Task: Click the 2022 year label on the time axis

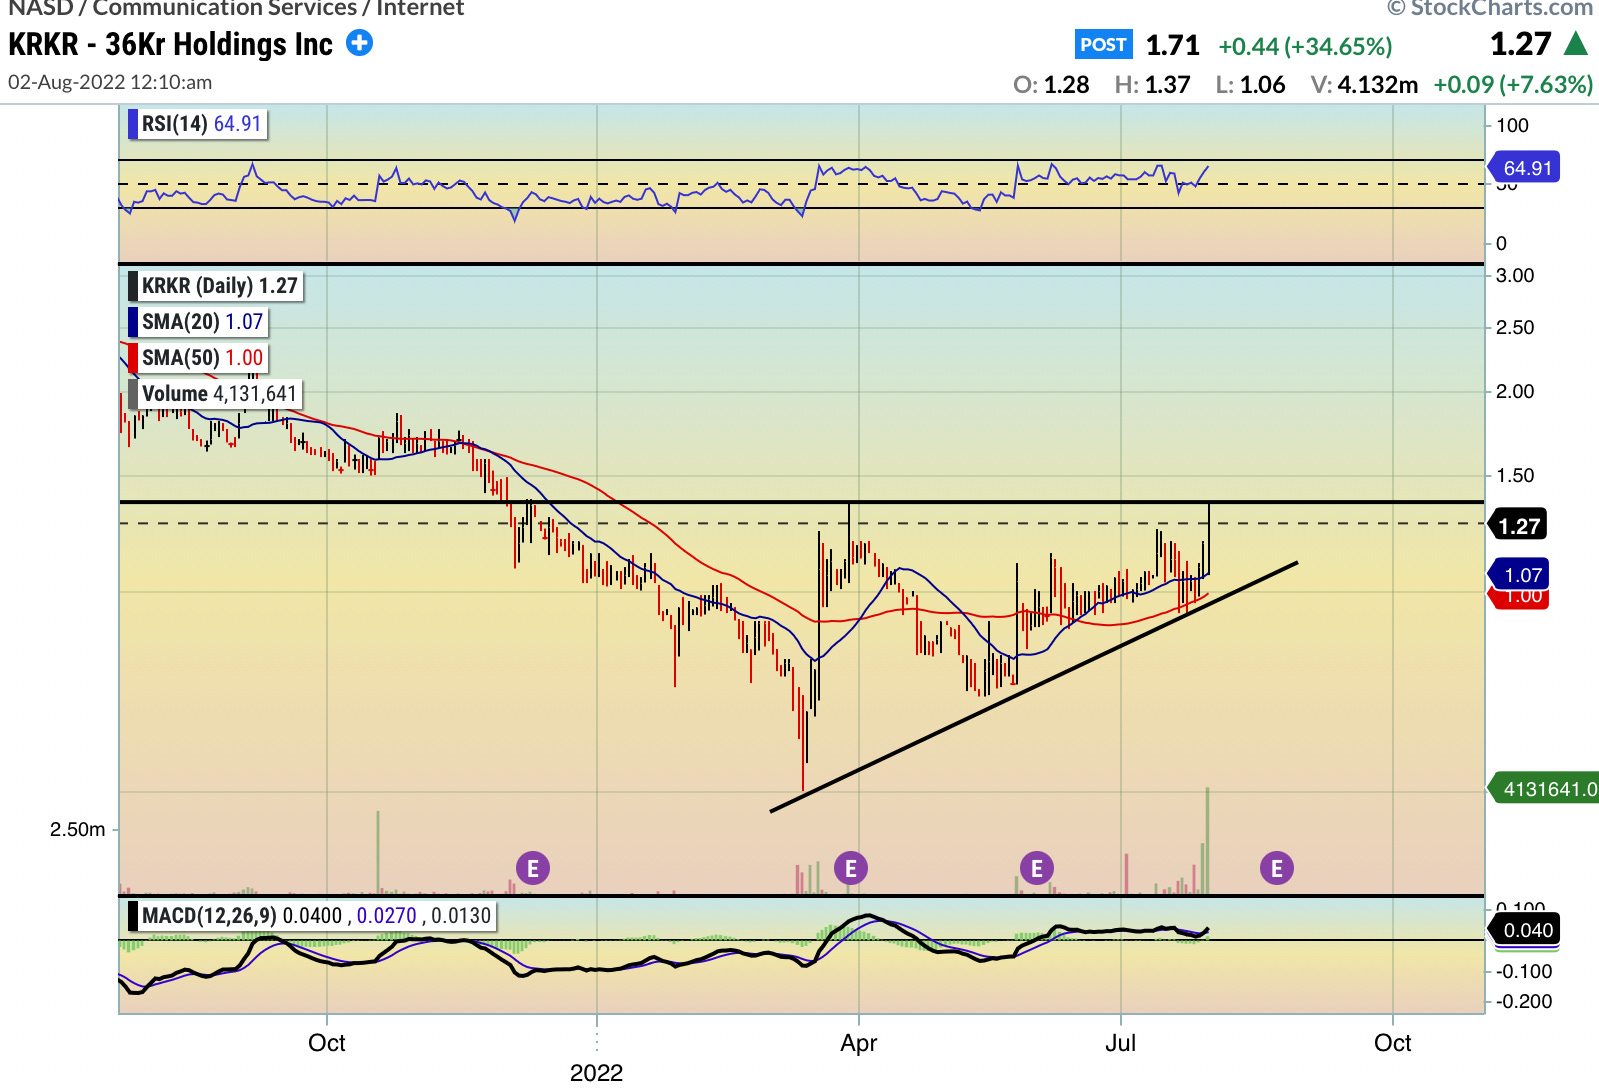Action: [597, 1073]
